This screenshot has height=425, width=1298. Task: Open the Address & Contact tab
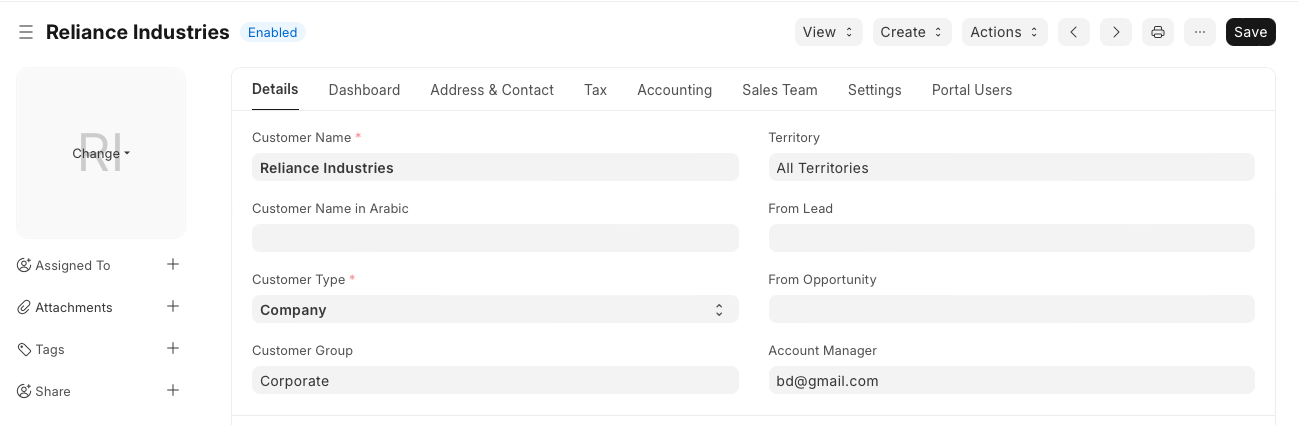(492, 90)
